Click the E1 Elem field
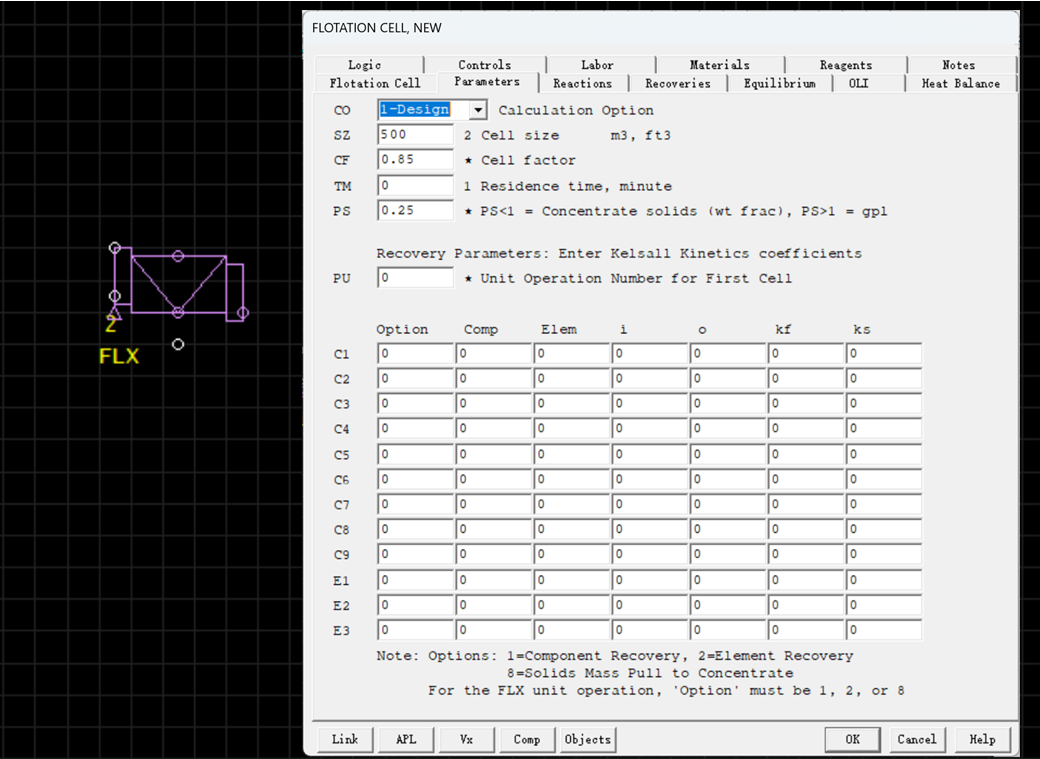This screenshot has width=1040, height=759. (x=572, y=580)
